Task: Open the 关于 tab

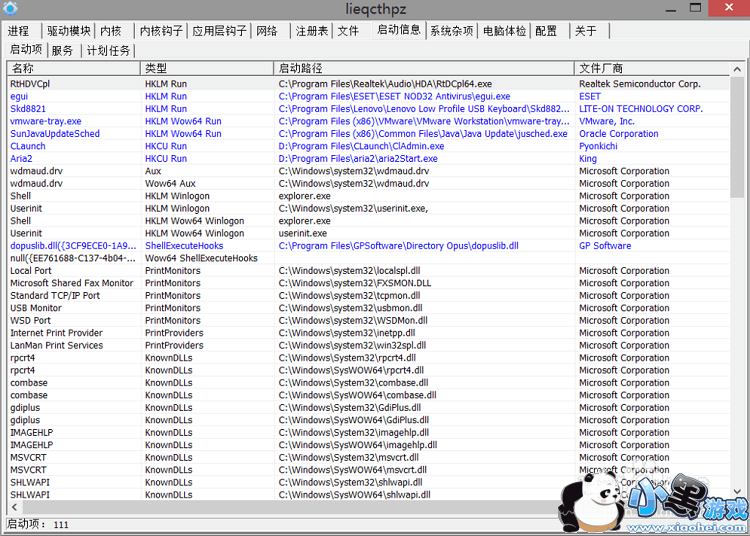Action: (586, 31)
